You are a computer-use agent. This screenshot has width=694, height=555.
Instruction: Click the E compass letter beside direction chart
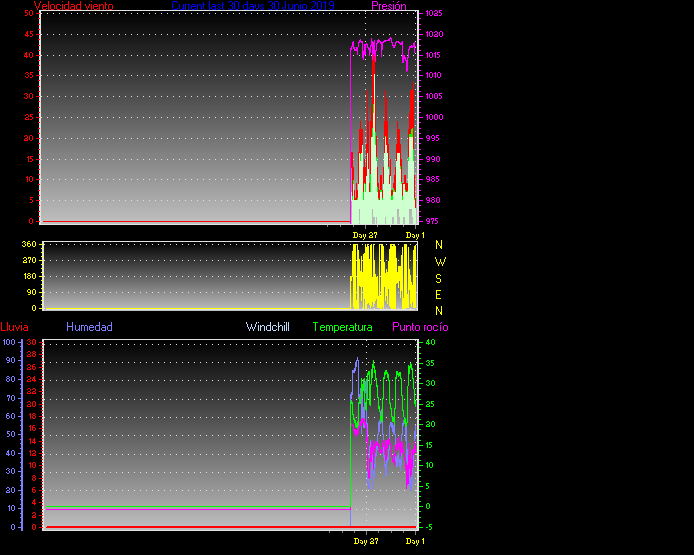438,295
